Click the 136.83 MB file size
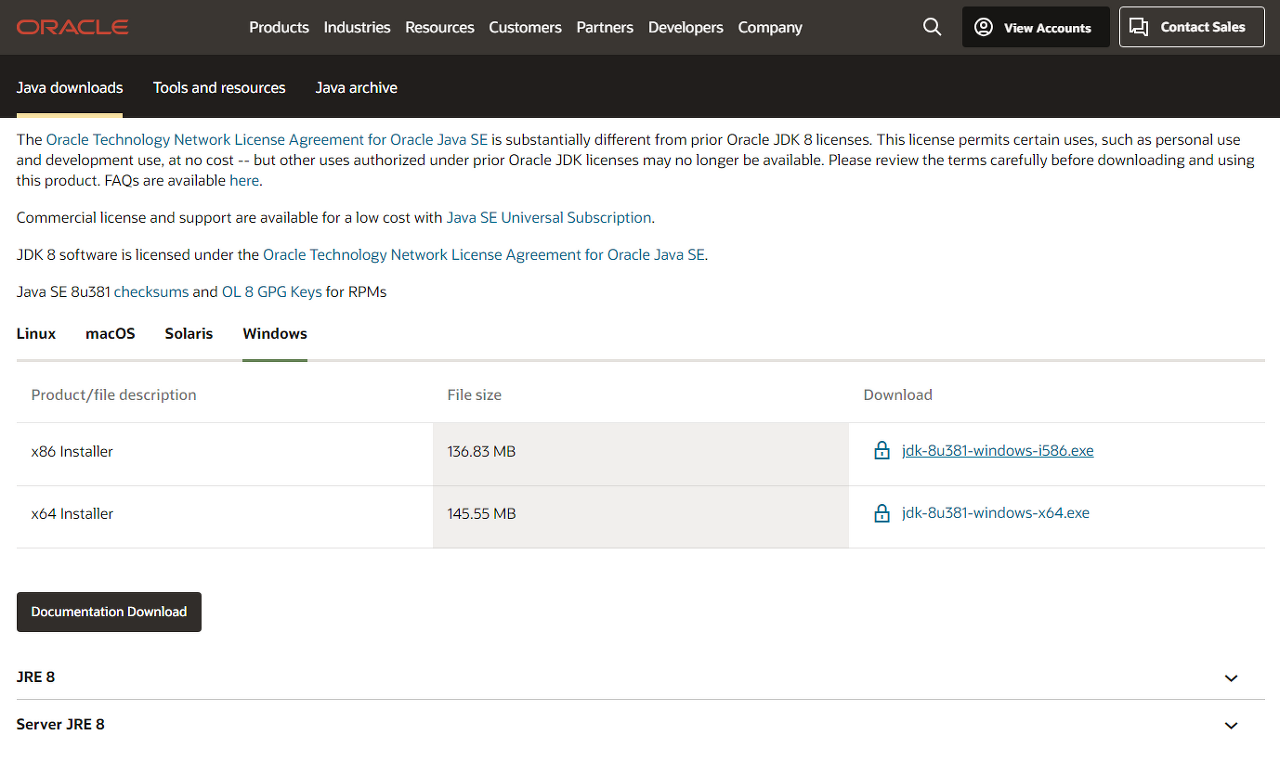The image size is (1280, 774). (482, 452)
